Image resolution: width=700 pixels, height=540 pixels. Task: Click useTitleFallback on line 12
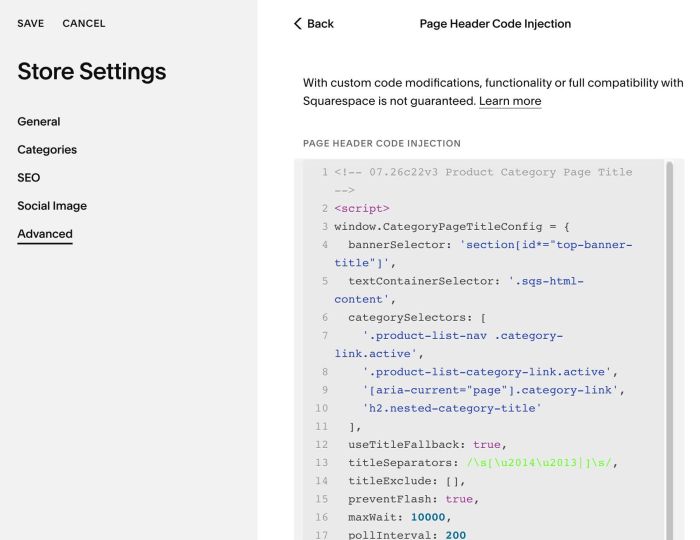click(x=406, y=445)
